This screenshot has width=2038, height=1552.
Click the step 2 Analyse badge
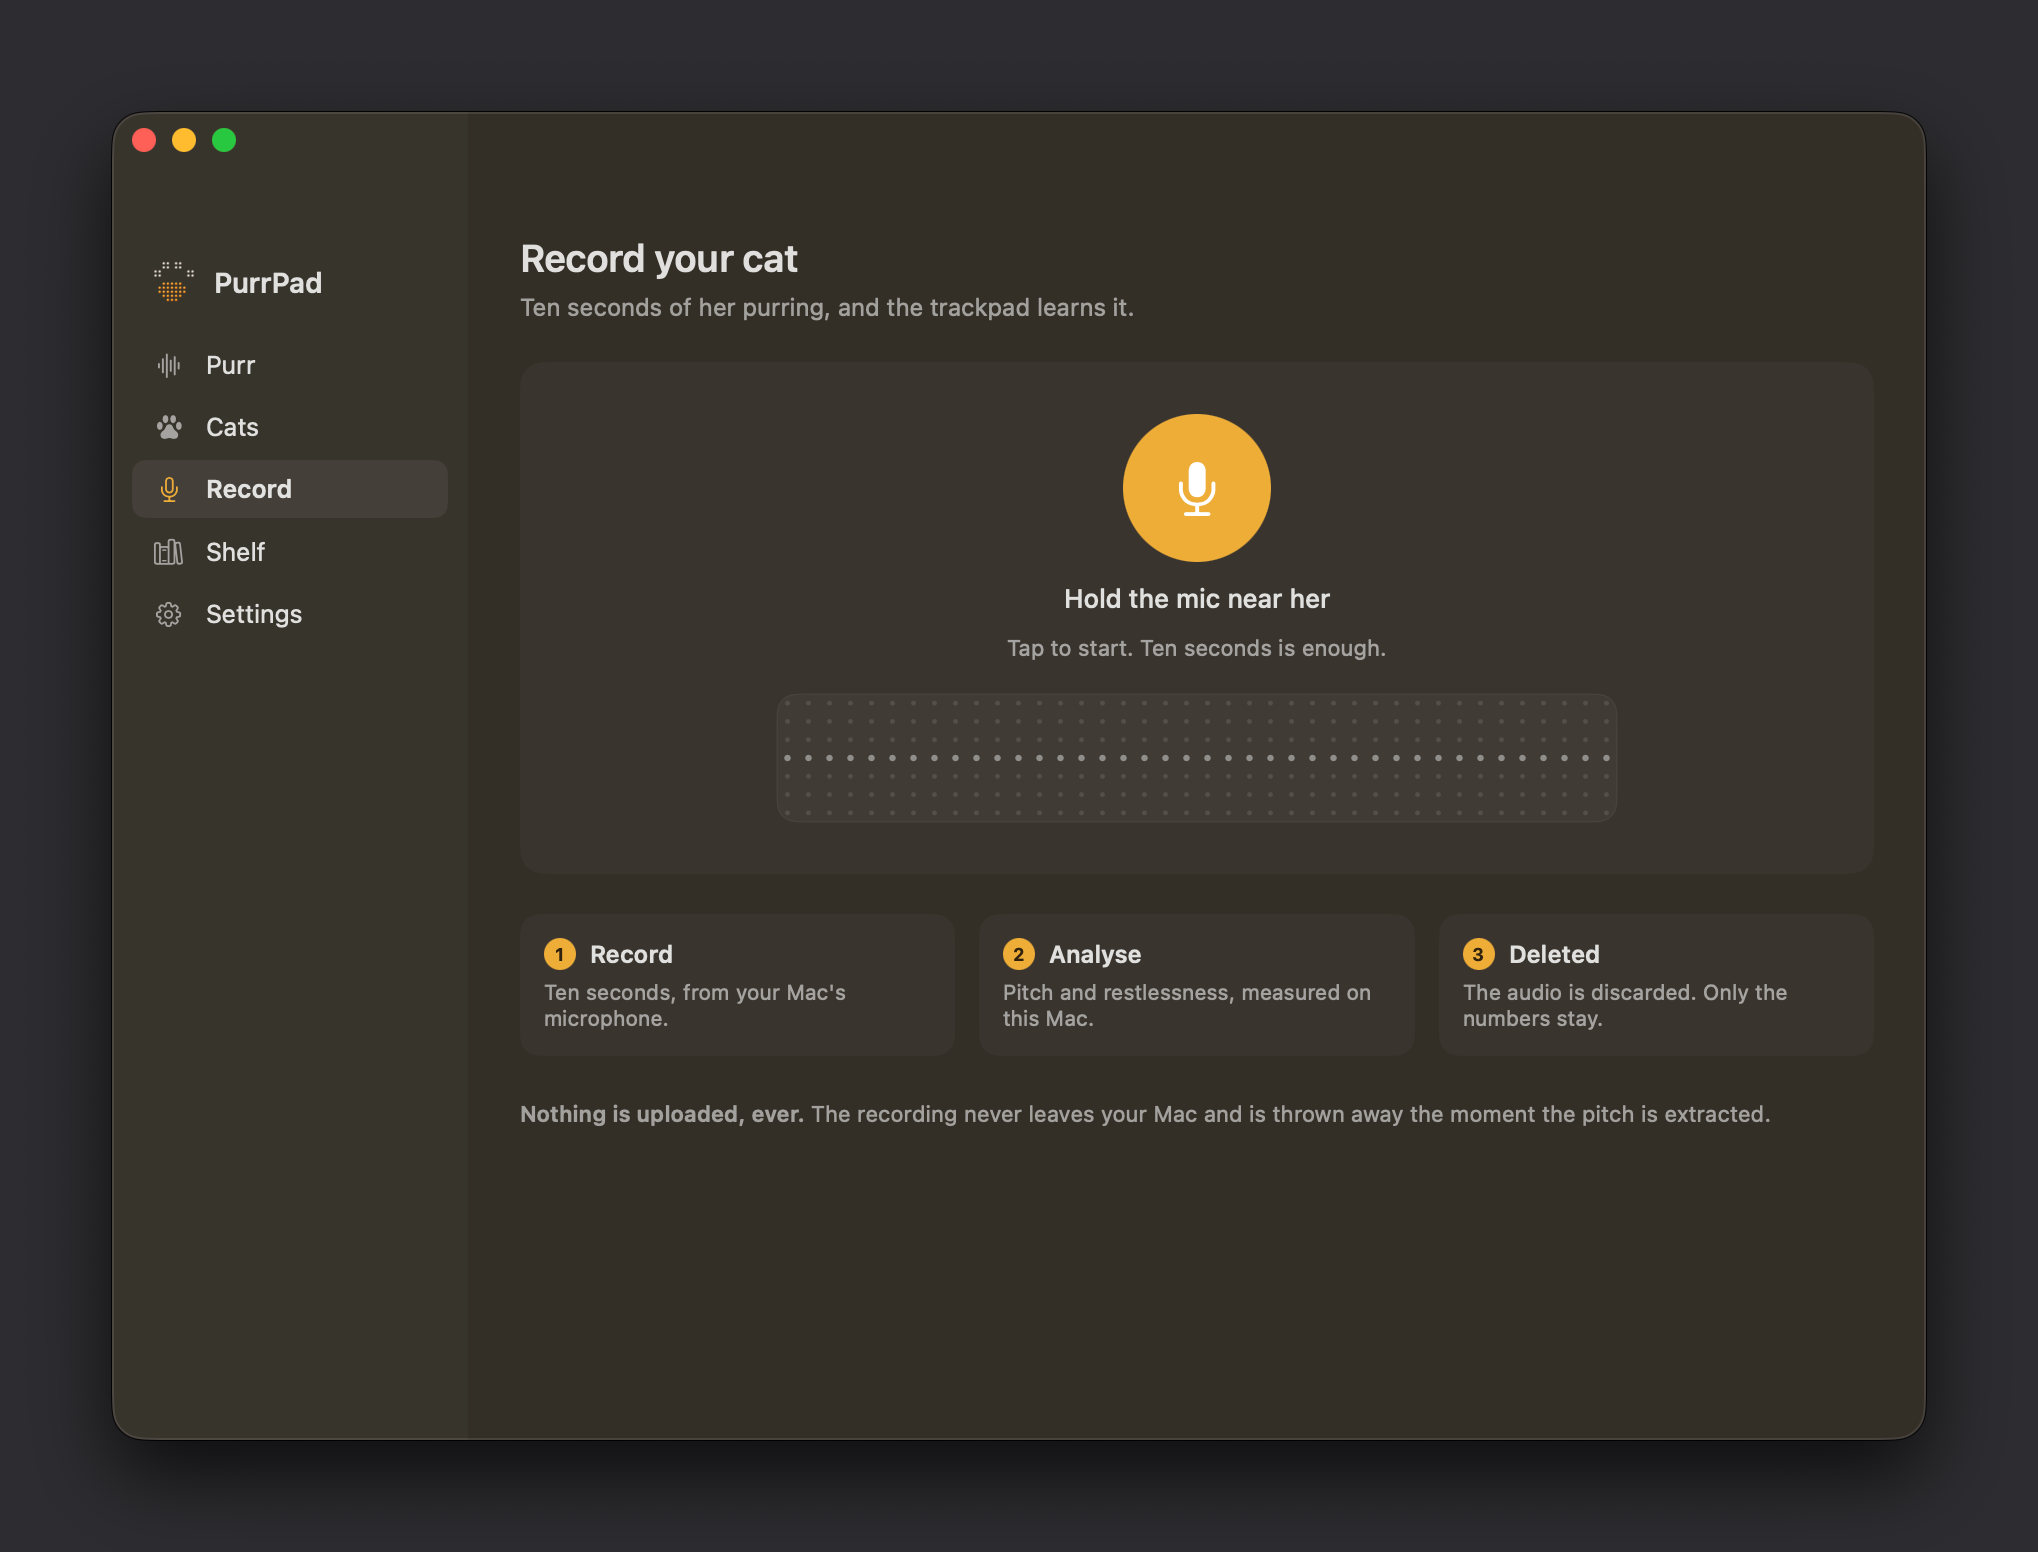pyautogui.click(x=1019, y=954)
